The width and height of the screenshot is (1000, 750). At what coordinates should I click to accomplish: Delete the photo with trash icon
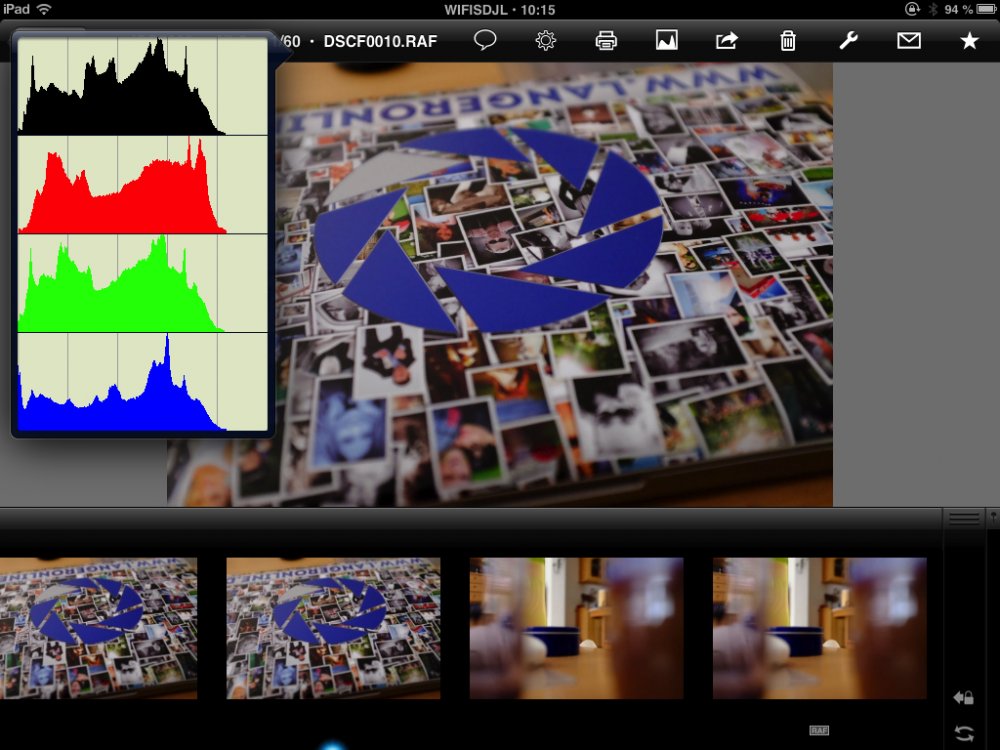click(x=788, y=41)
